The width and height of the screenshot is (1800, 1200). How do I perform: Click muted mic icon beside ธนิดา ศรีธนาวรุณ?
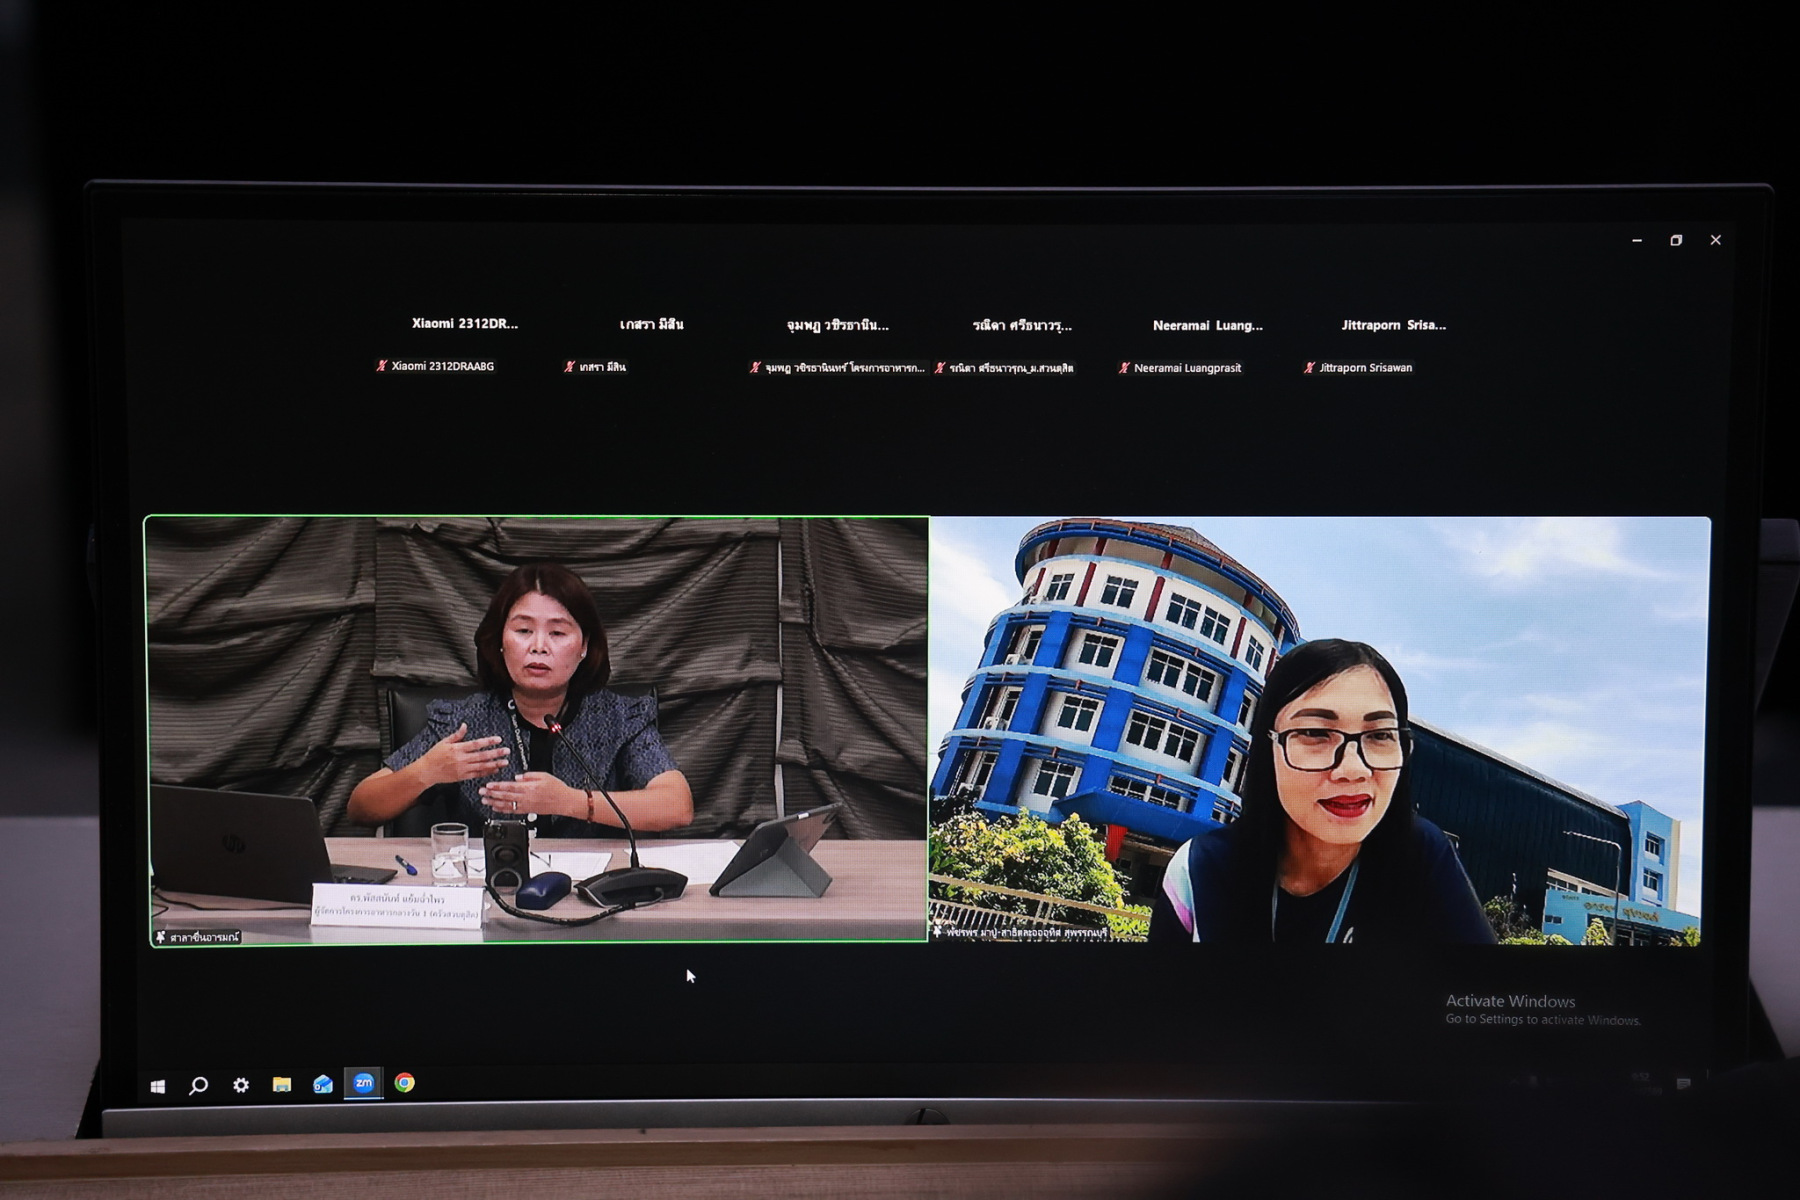coord(940,368)
